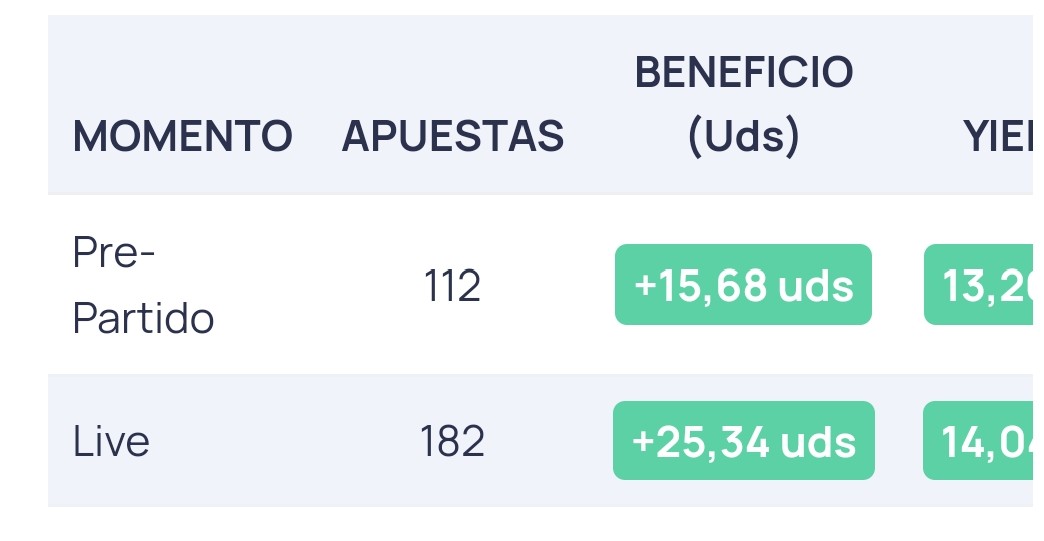Open the green +15,68 uds badge
Image resolution: width=1044 pixels, height=541 pixels.
tap(744, 285)
